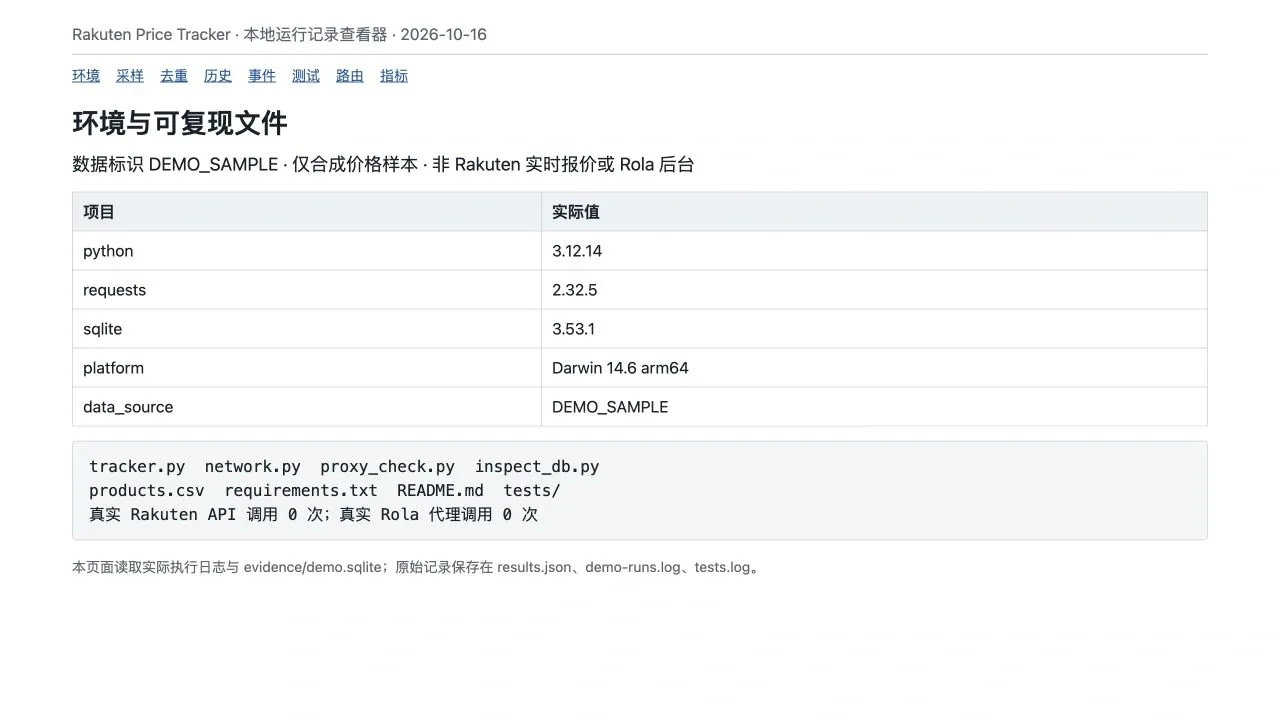The width and height of the screenshot is (1280, 720).
Task: Select the 测试 link
Action: pyautogui.click(x=306, y=76)
